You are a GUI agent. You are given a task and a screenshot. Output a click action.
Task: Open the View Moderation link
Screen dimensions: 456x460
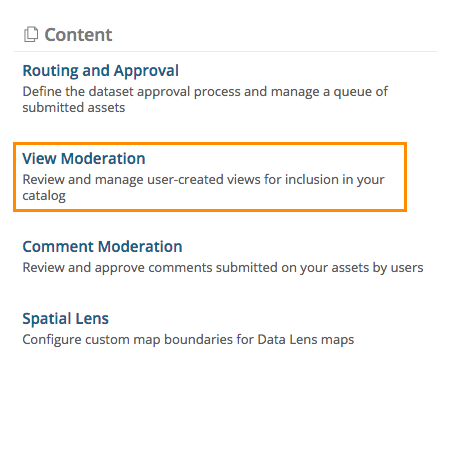(84, 158)
